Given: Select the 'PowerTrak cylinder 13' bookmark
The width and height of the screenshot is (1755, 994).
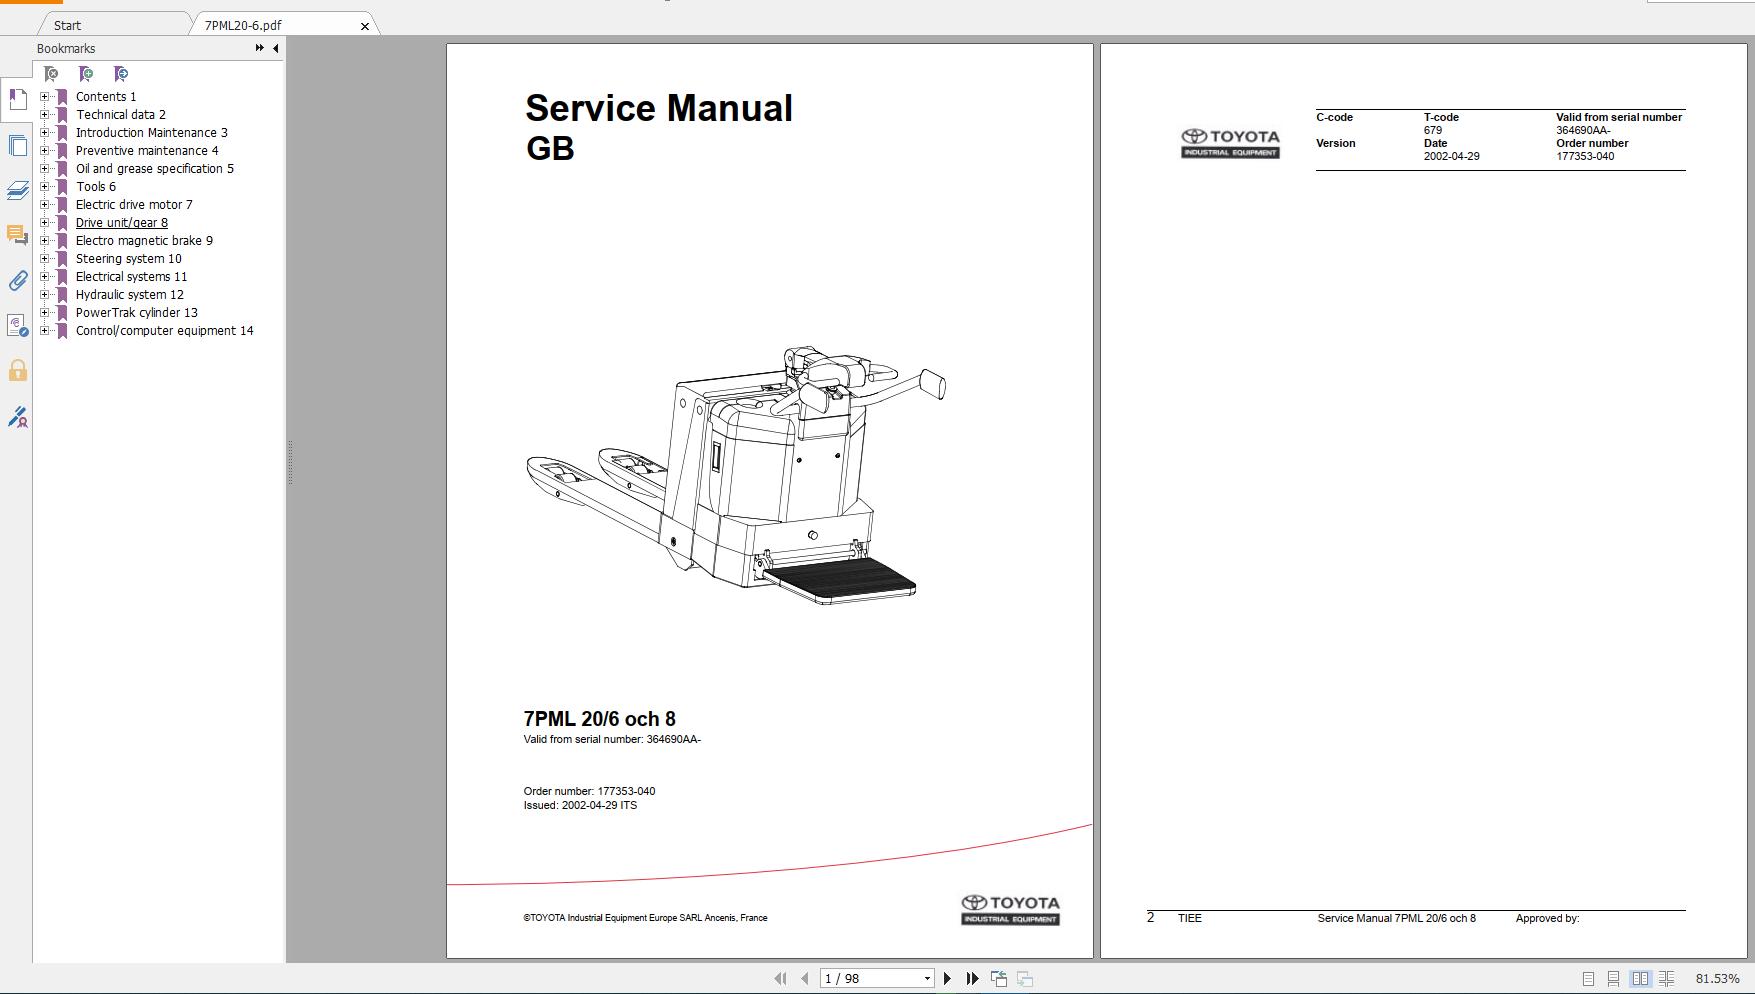Looking at the screenshot, I should click(x=137, y=313).
